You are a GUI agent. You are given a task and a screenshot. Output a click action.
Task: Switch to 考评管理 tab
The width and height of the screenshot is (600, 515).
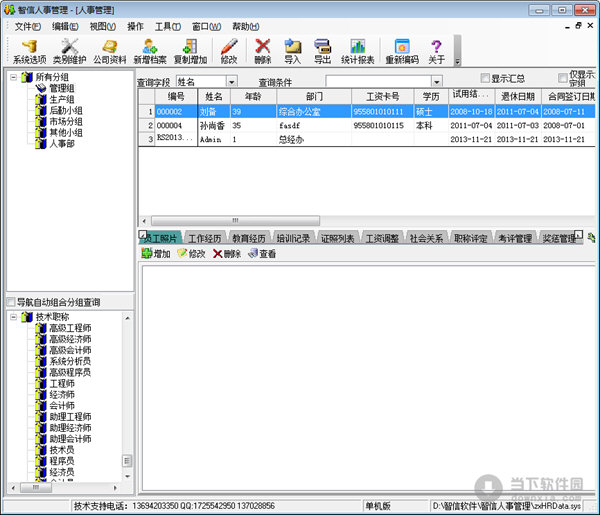[515, 238]
